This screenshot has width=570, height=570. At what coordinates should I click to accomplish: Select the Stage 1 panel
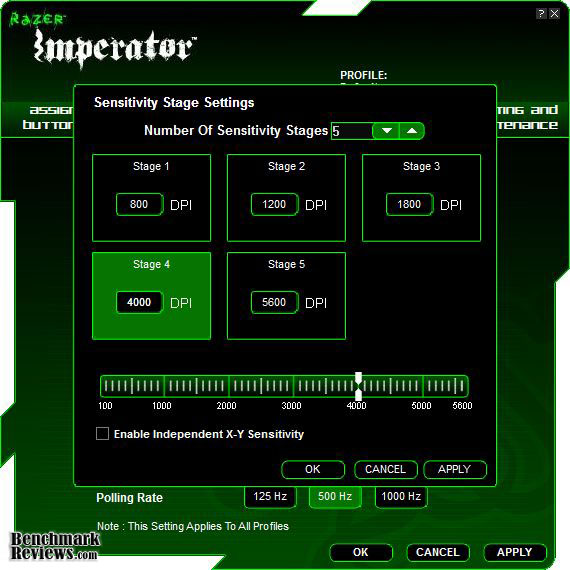pos(152,198)
